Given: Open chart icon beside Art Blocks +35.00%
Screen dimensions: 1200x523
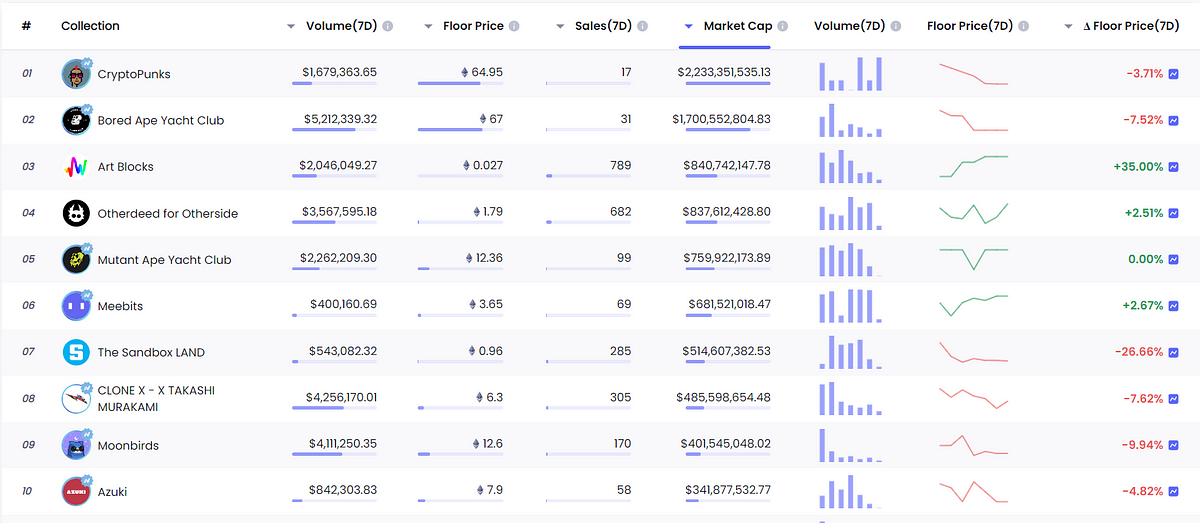Looking at the screenshot, I should 1173,167.
